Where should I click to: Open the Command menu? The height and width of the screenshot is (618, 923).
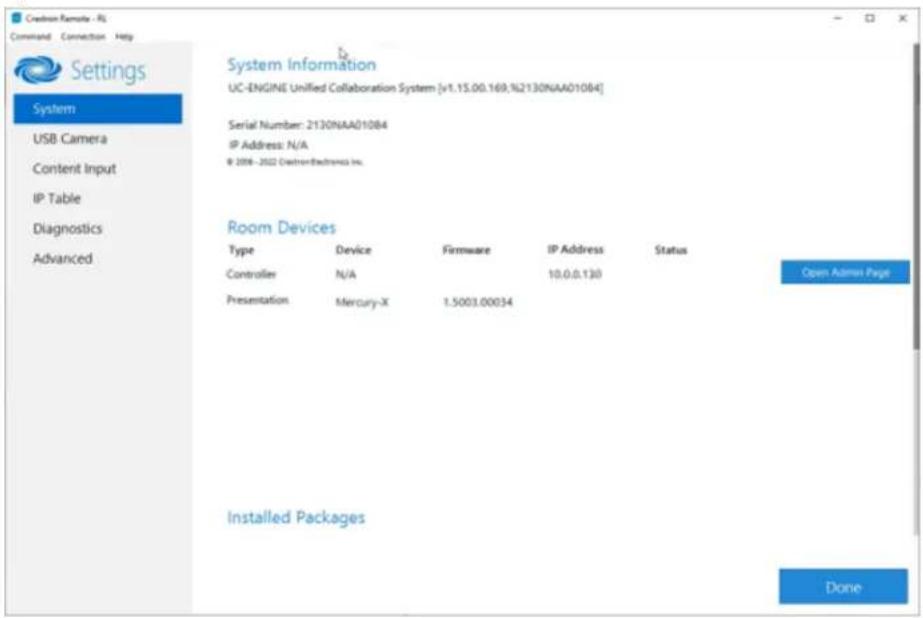[x=30, y=36]
